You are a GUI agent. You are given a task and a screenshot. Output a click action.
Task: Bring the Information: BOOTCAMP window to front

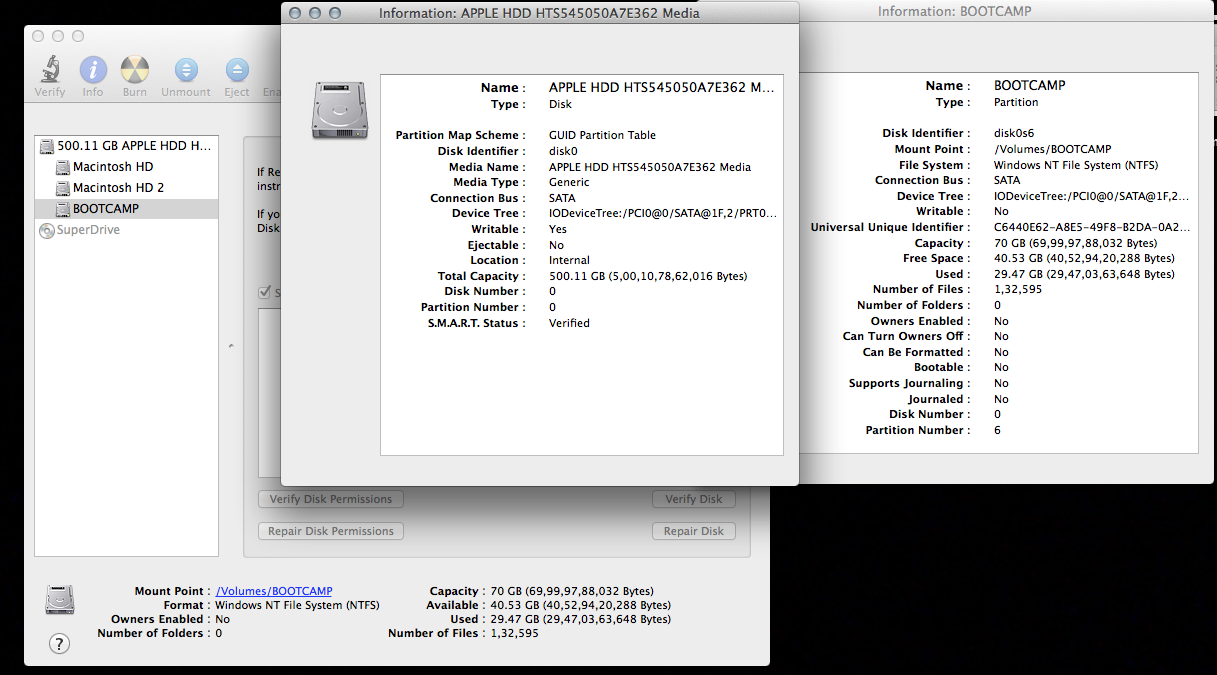click(954, 12)
